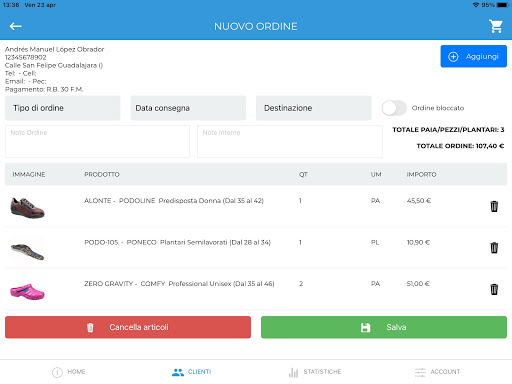Viewport: 512px width, 384px height.
Task: Click the QT column header
Action: point(303,174)
